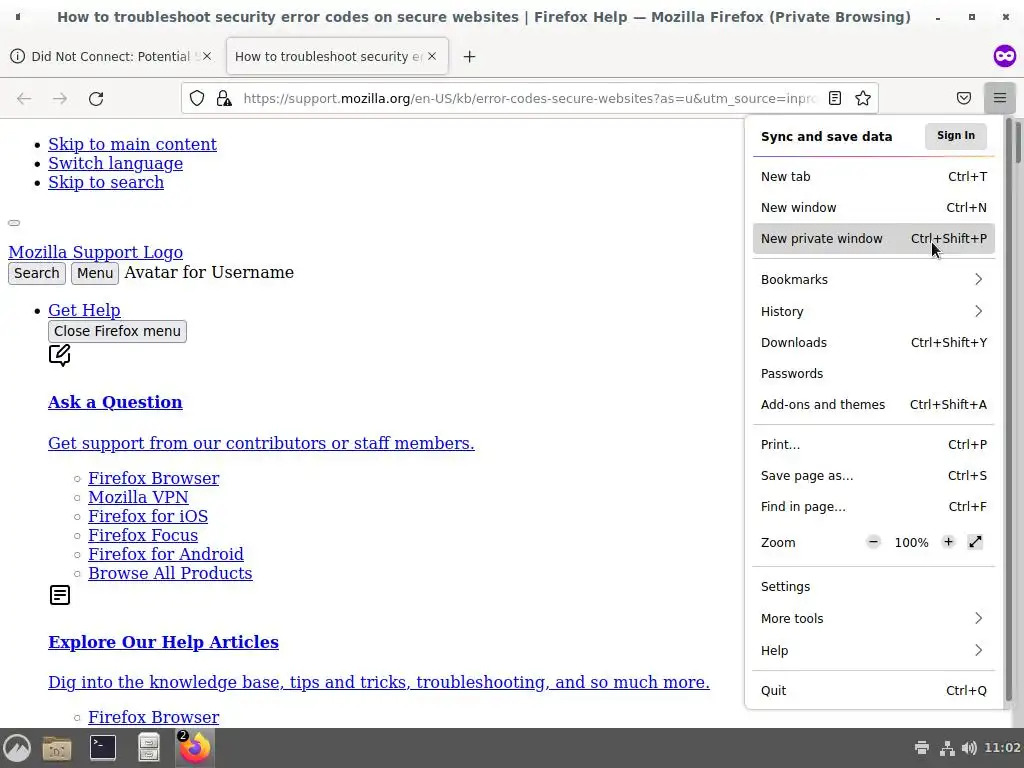Click the page Search button

tap(37, 273)
